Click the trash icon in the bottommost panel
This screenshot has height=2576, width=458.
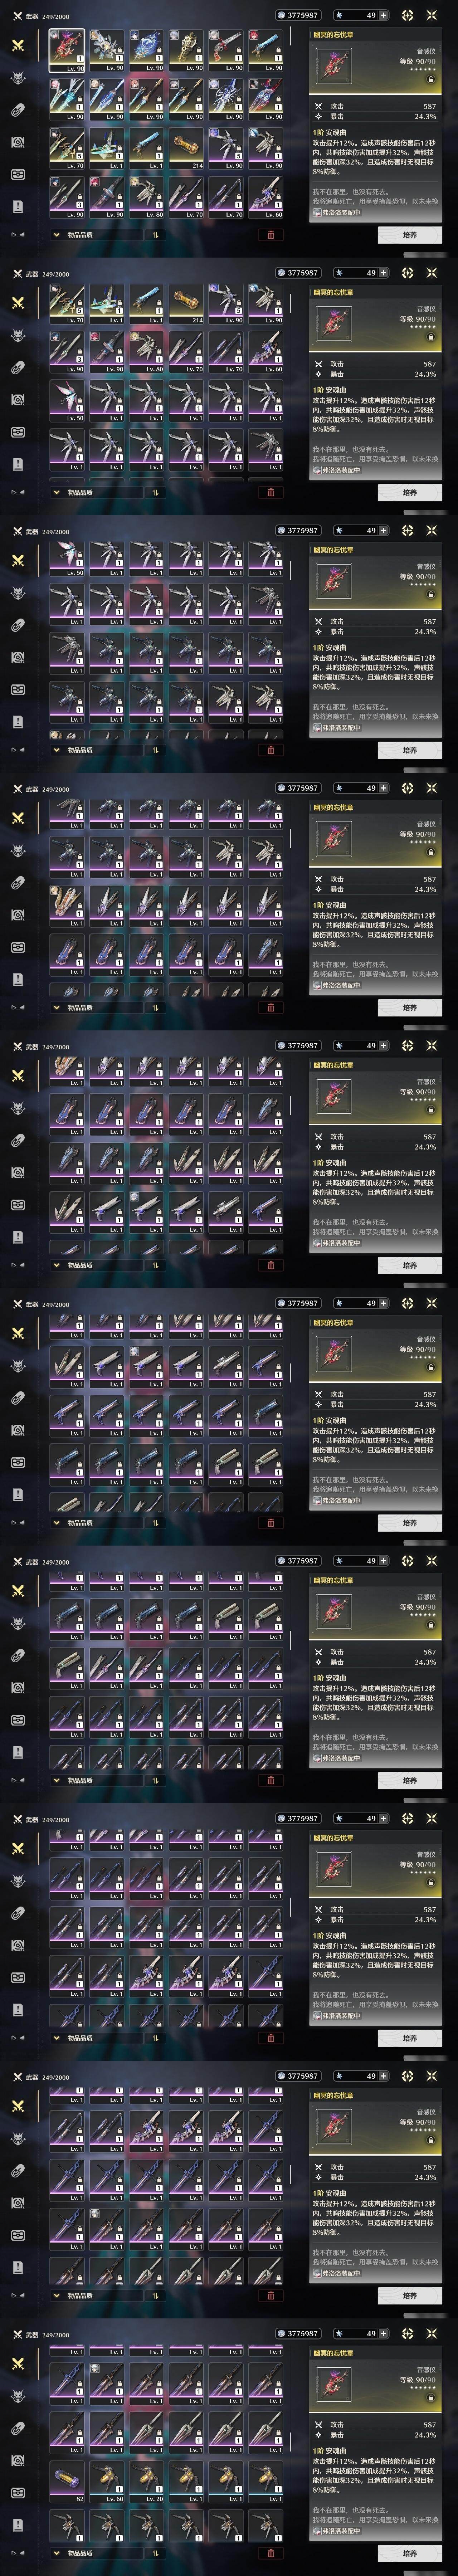click(x=270, y=2553)
